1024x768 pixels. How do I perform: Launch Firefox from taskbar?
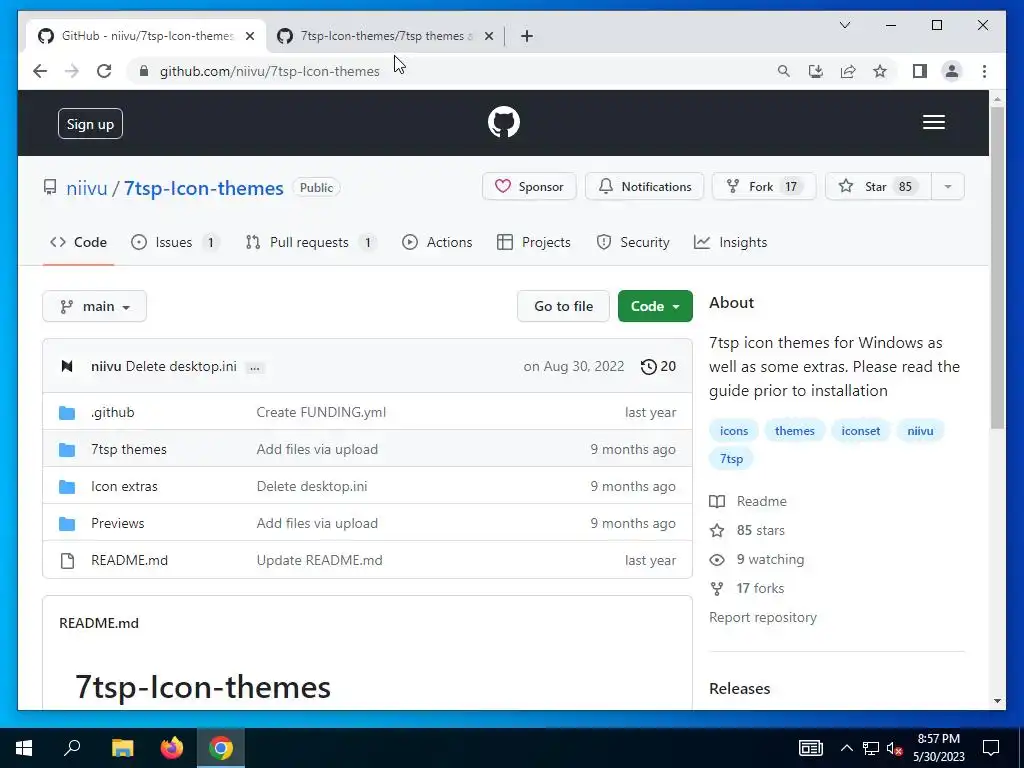click(x=172, y=748)
